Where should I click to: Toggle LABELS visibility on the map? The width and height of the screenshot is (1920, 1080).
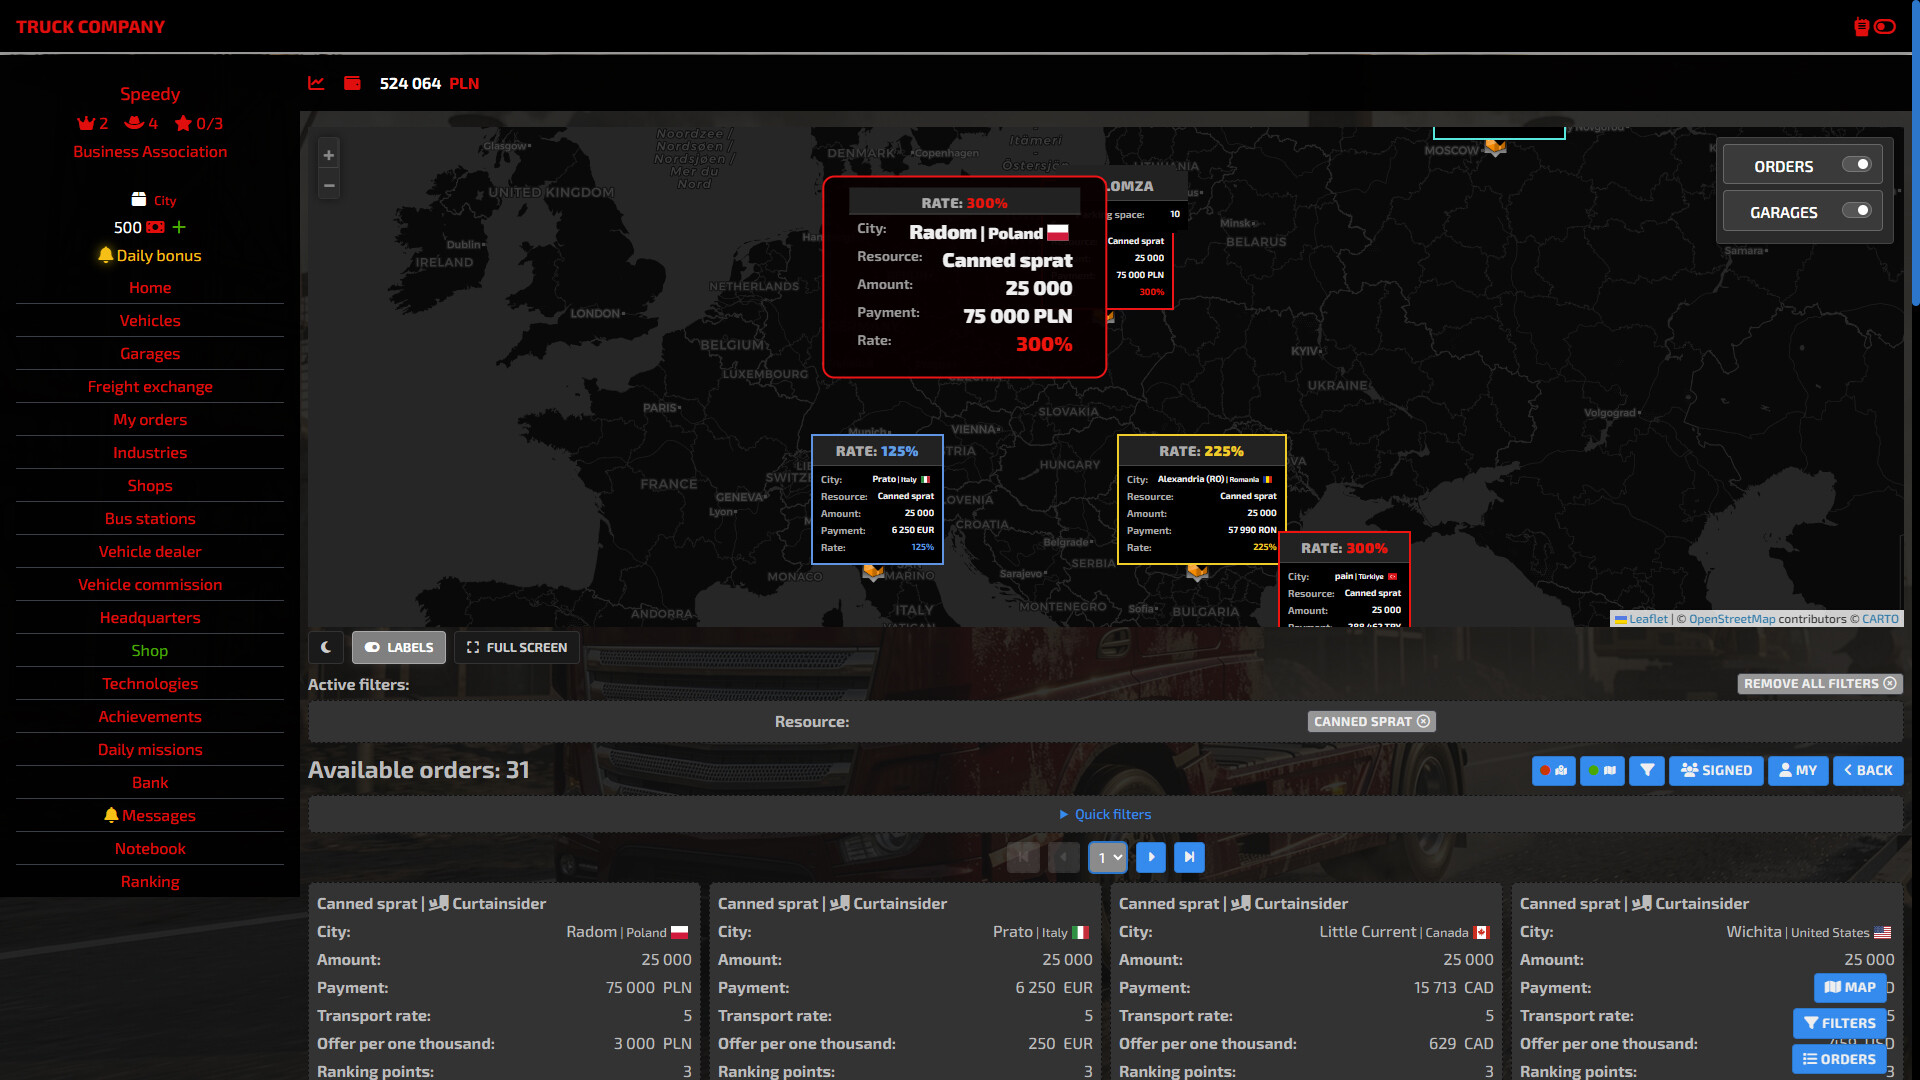tap(399, 647)
